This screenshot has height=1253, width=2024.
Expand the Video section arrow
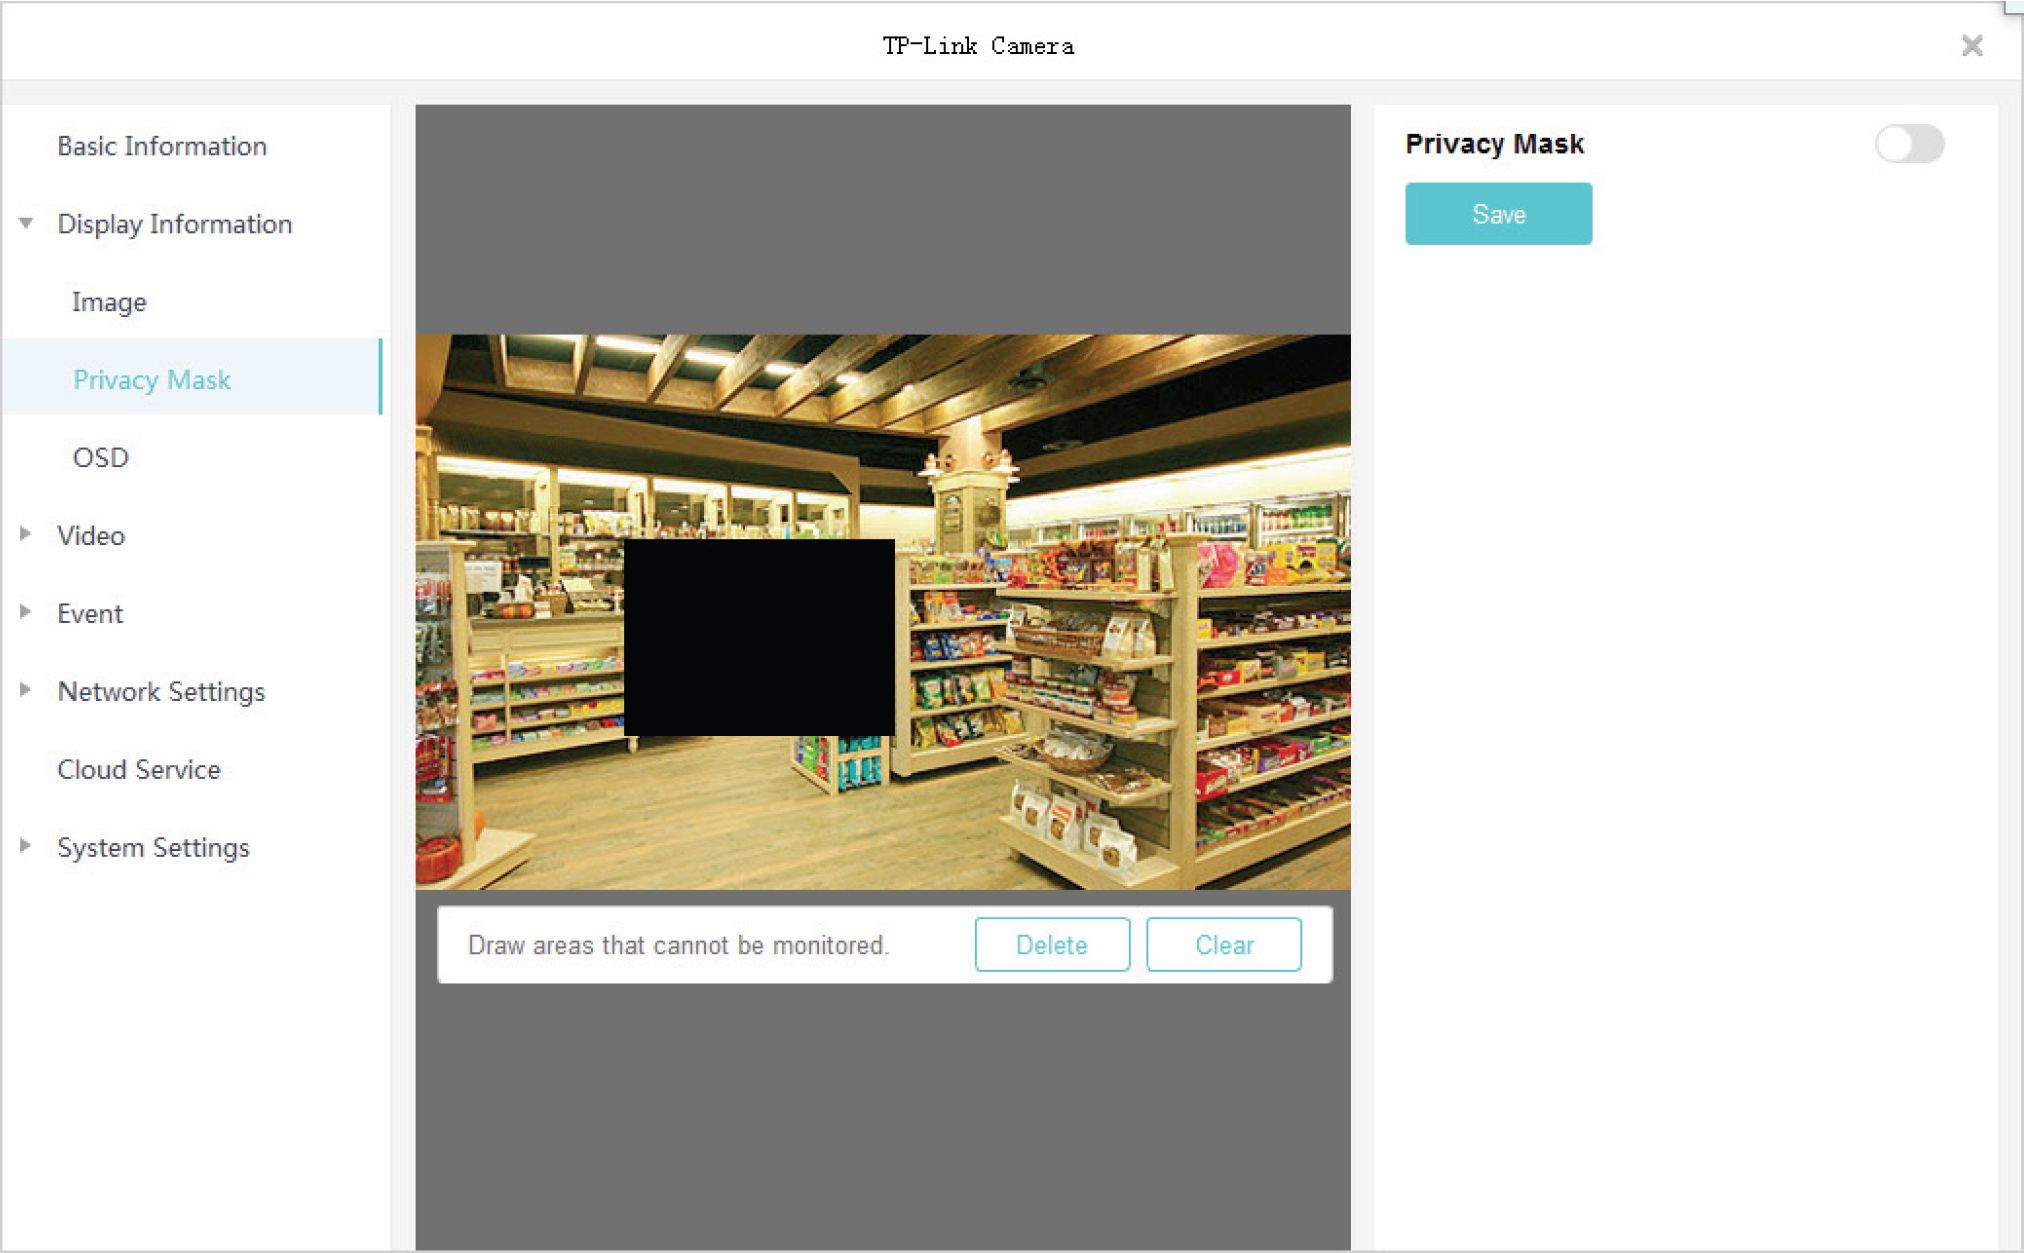pos(26,535)
